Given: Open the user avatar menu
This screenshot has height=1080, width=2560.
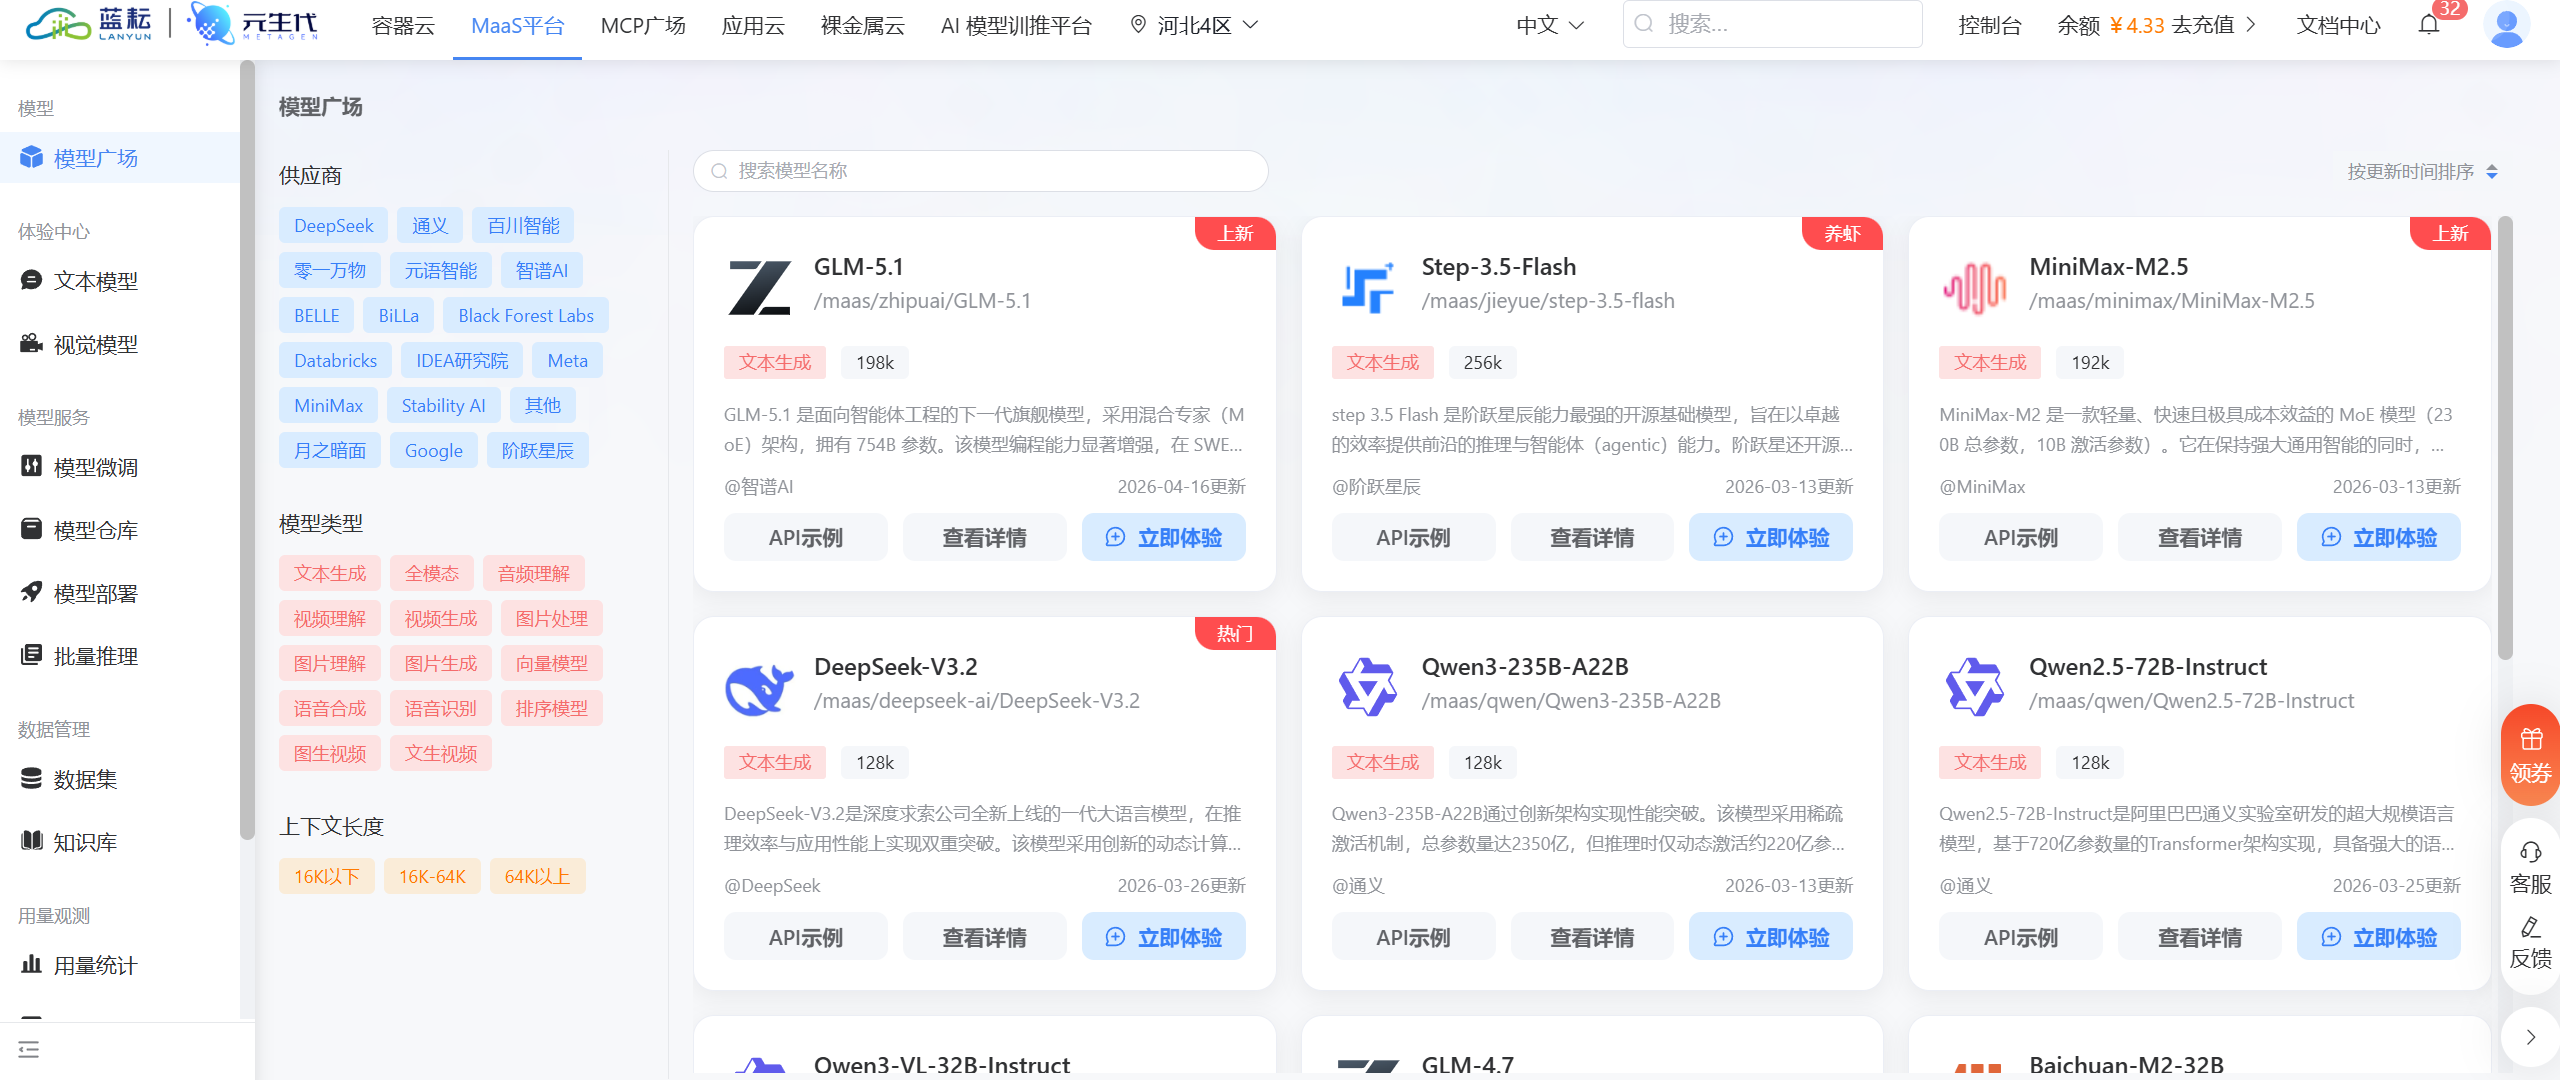Looking at the screenshot, I should pyautogui.click(x=2506, y=25).
